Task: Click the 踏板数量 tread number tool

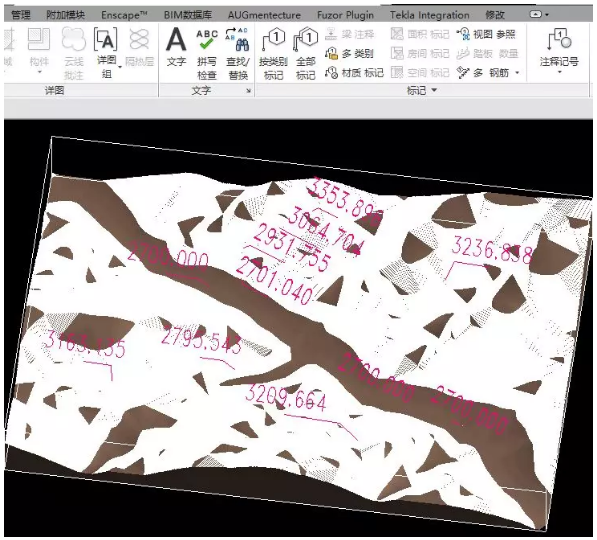Action: click(488, 53)
